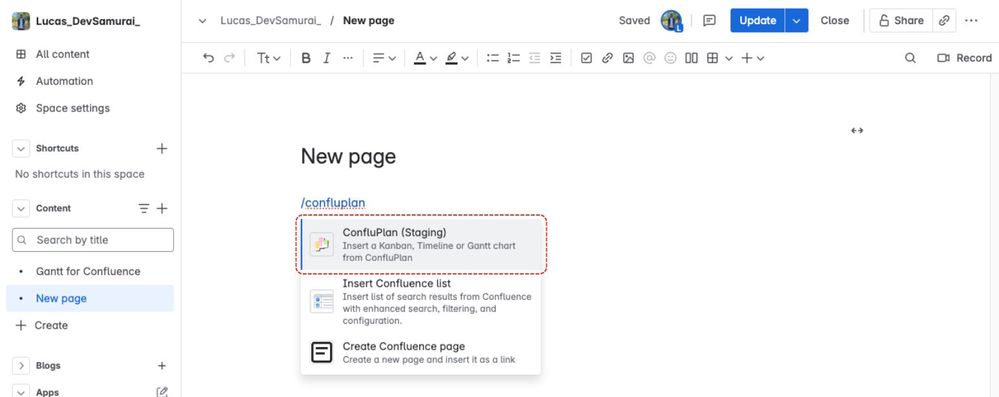This screenshot has width=999, height=397.
Task: Insert image or file from toolbar
Action: (628, 58)
